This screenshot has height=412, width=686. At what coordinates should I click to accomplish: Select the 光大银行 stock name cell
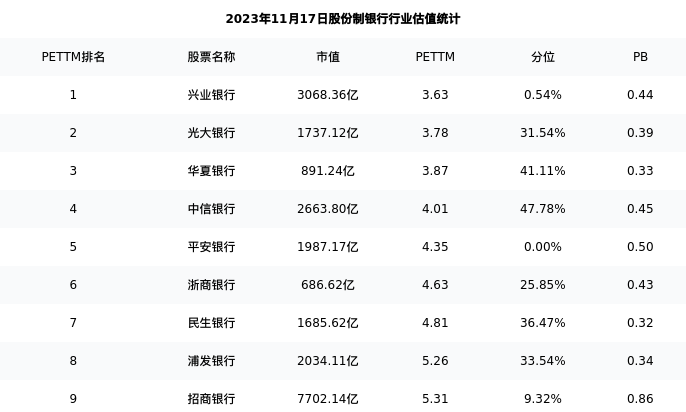pyautogui.click(x=211, y=133)
